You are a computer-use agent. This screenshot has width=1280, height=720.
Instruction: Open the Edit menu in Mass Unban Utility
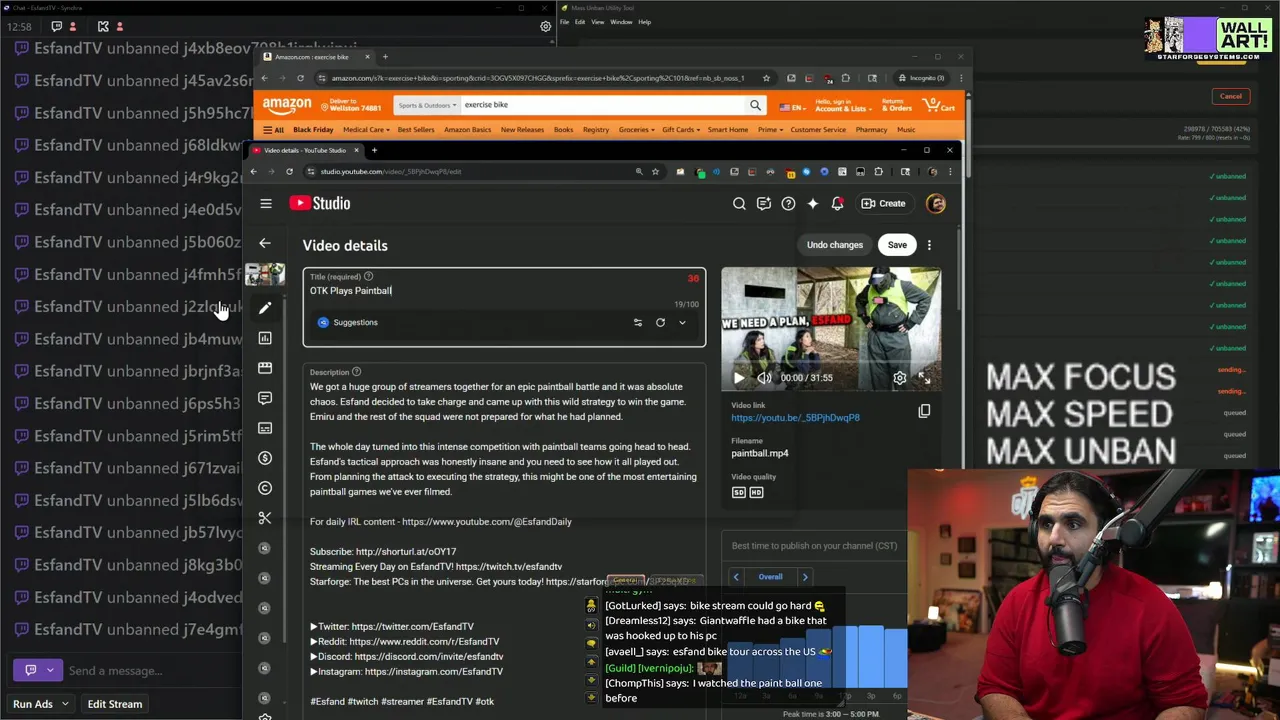[x=580, y=22]
